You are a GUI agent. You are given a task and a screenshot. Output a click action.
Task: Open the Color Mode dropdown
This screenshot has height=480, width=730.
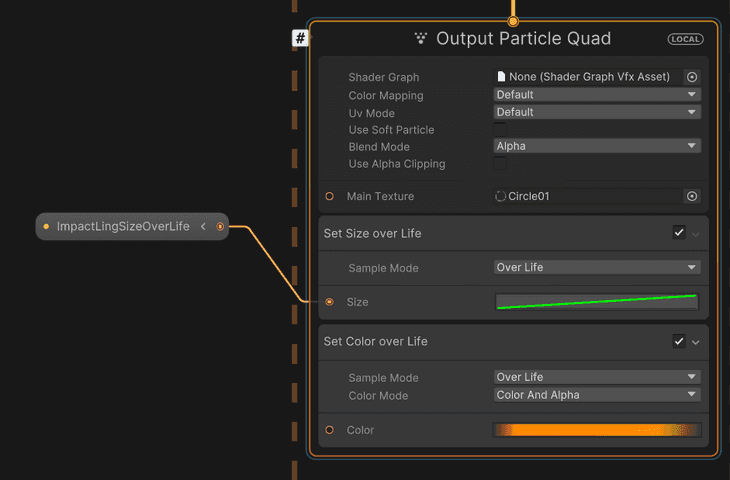[x=597, y=395]
